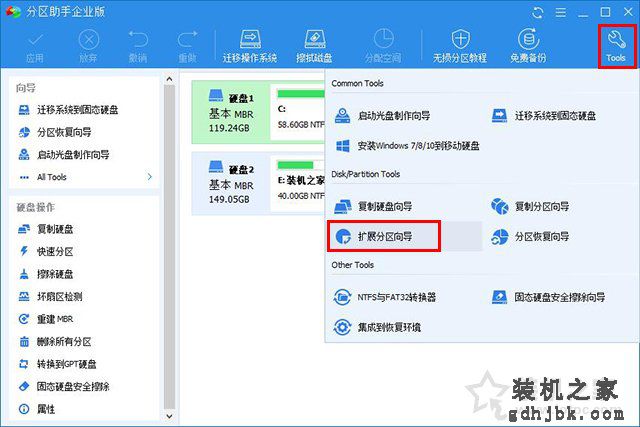Click the 应用 checkmark button
This screenshot has width=640, height=427.
click(35, 47)
